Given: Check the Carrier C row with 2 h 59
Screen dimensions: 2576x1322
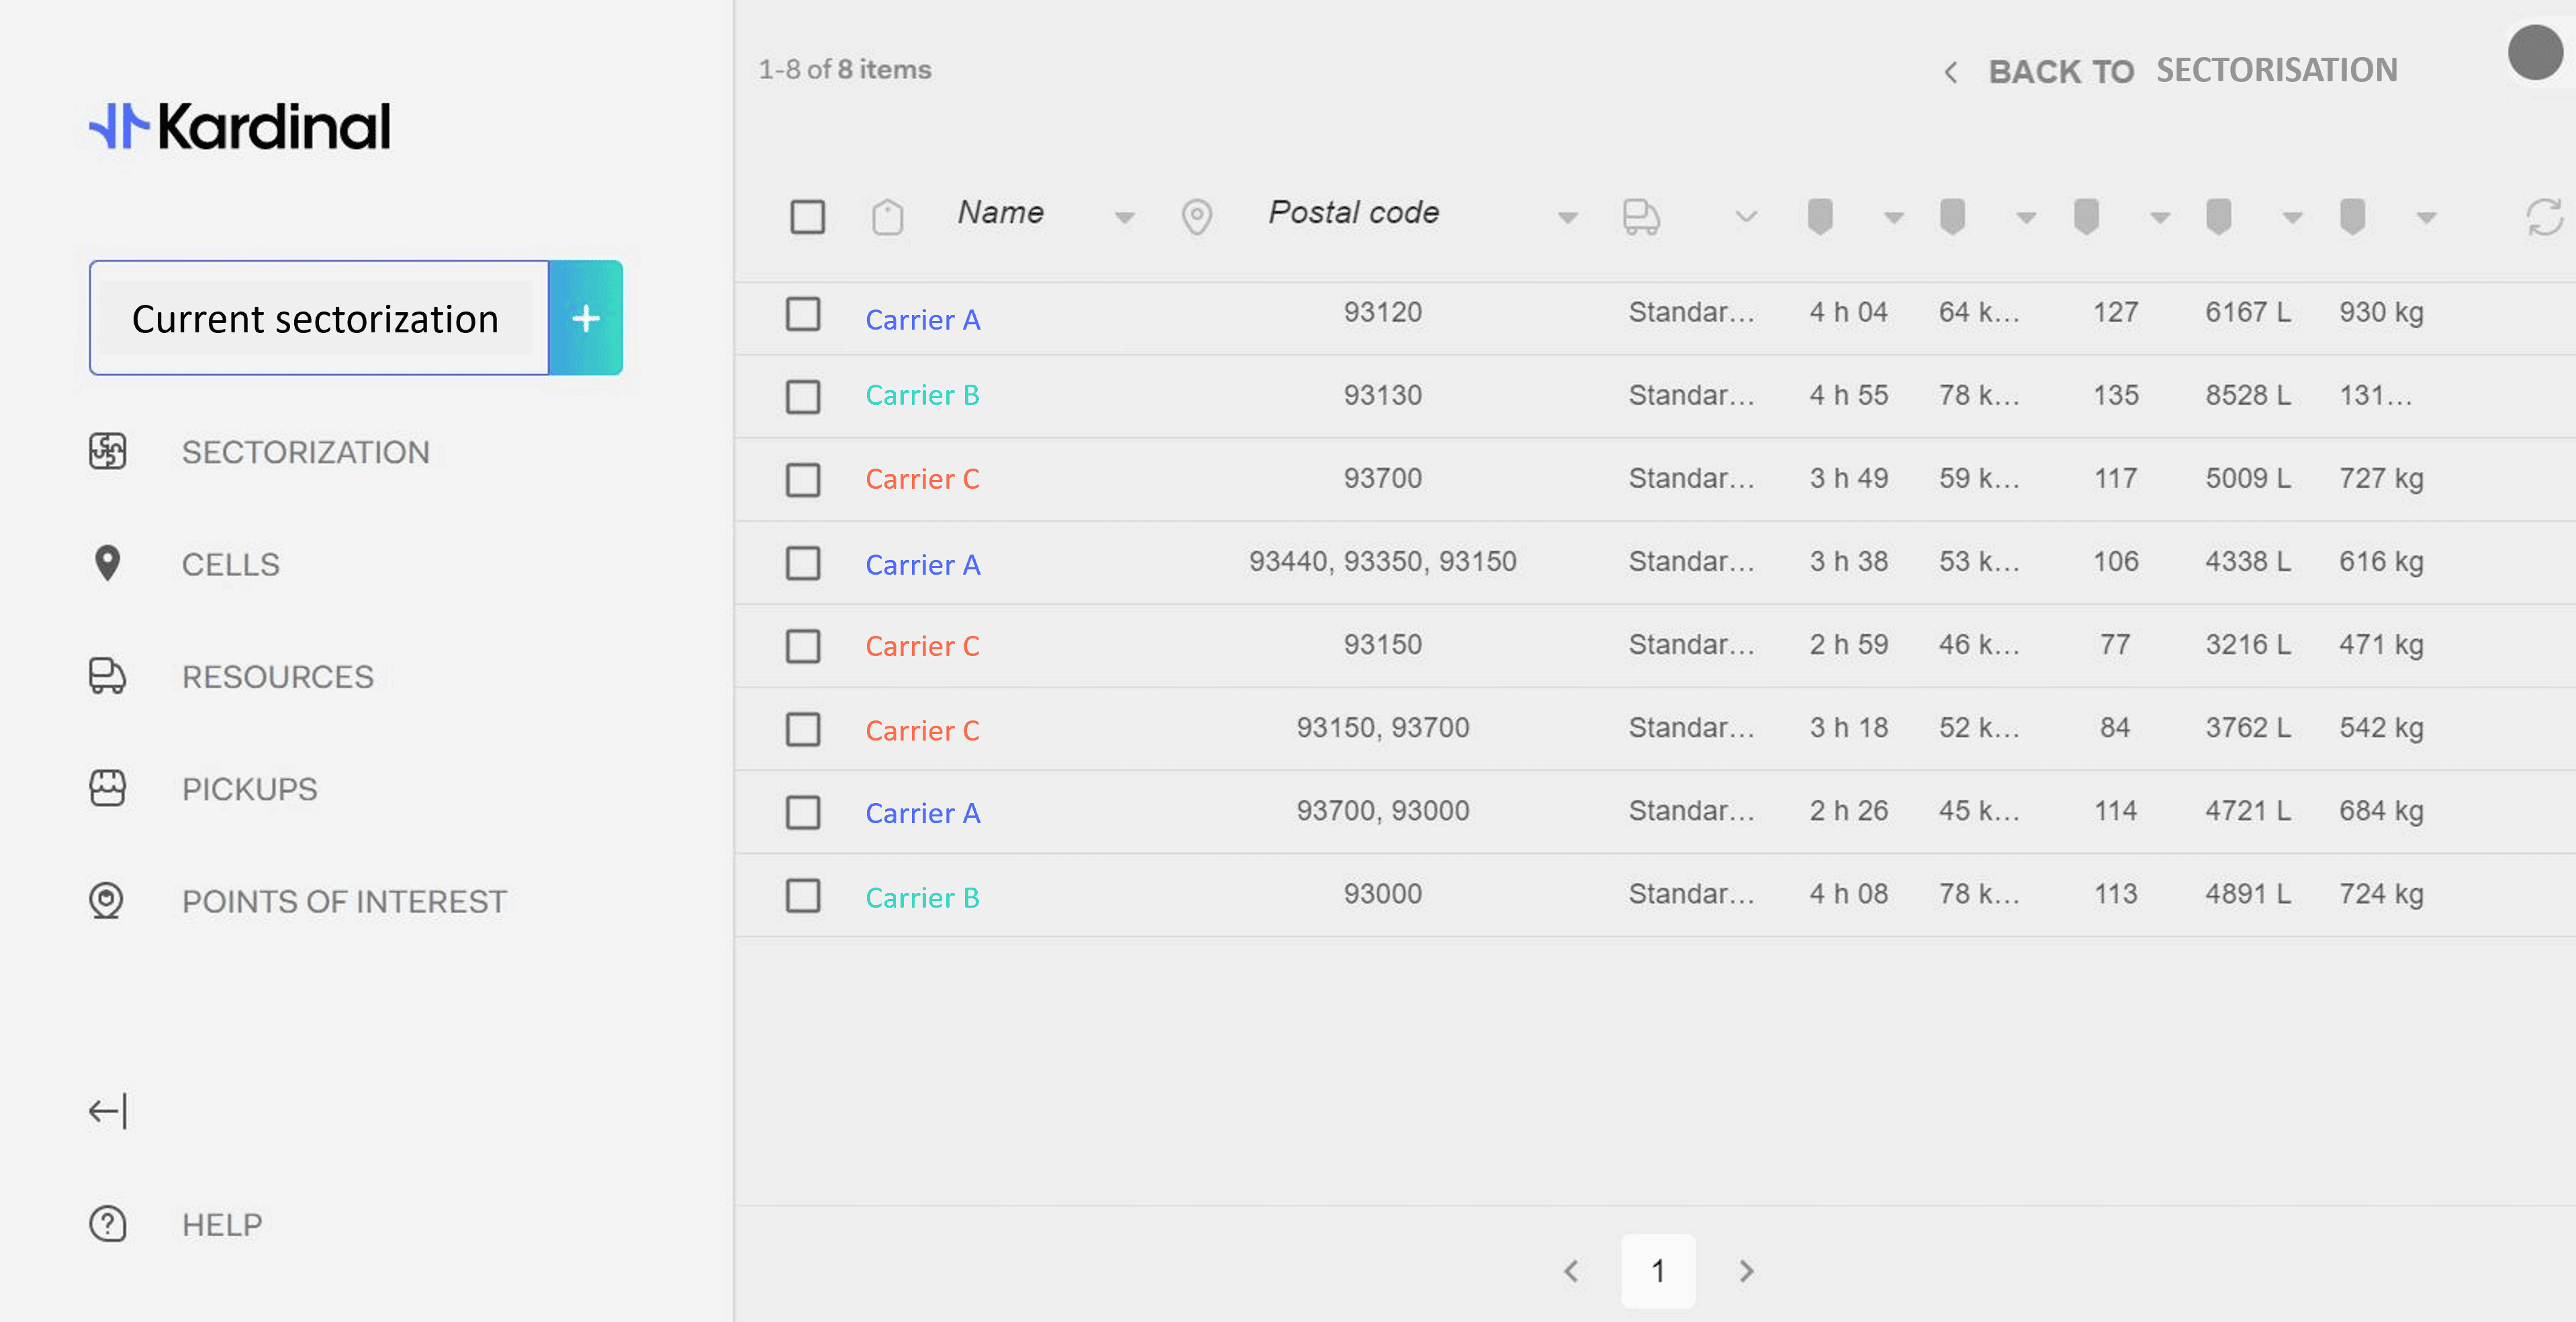Looking at the screenshot, I should 803,646.
